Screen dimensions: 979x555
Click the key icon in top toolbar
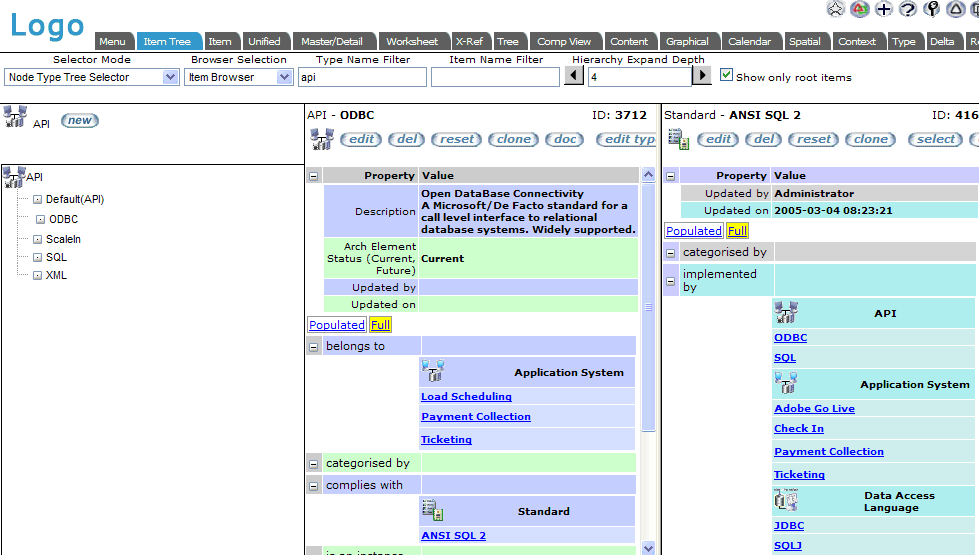point(932,9)
